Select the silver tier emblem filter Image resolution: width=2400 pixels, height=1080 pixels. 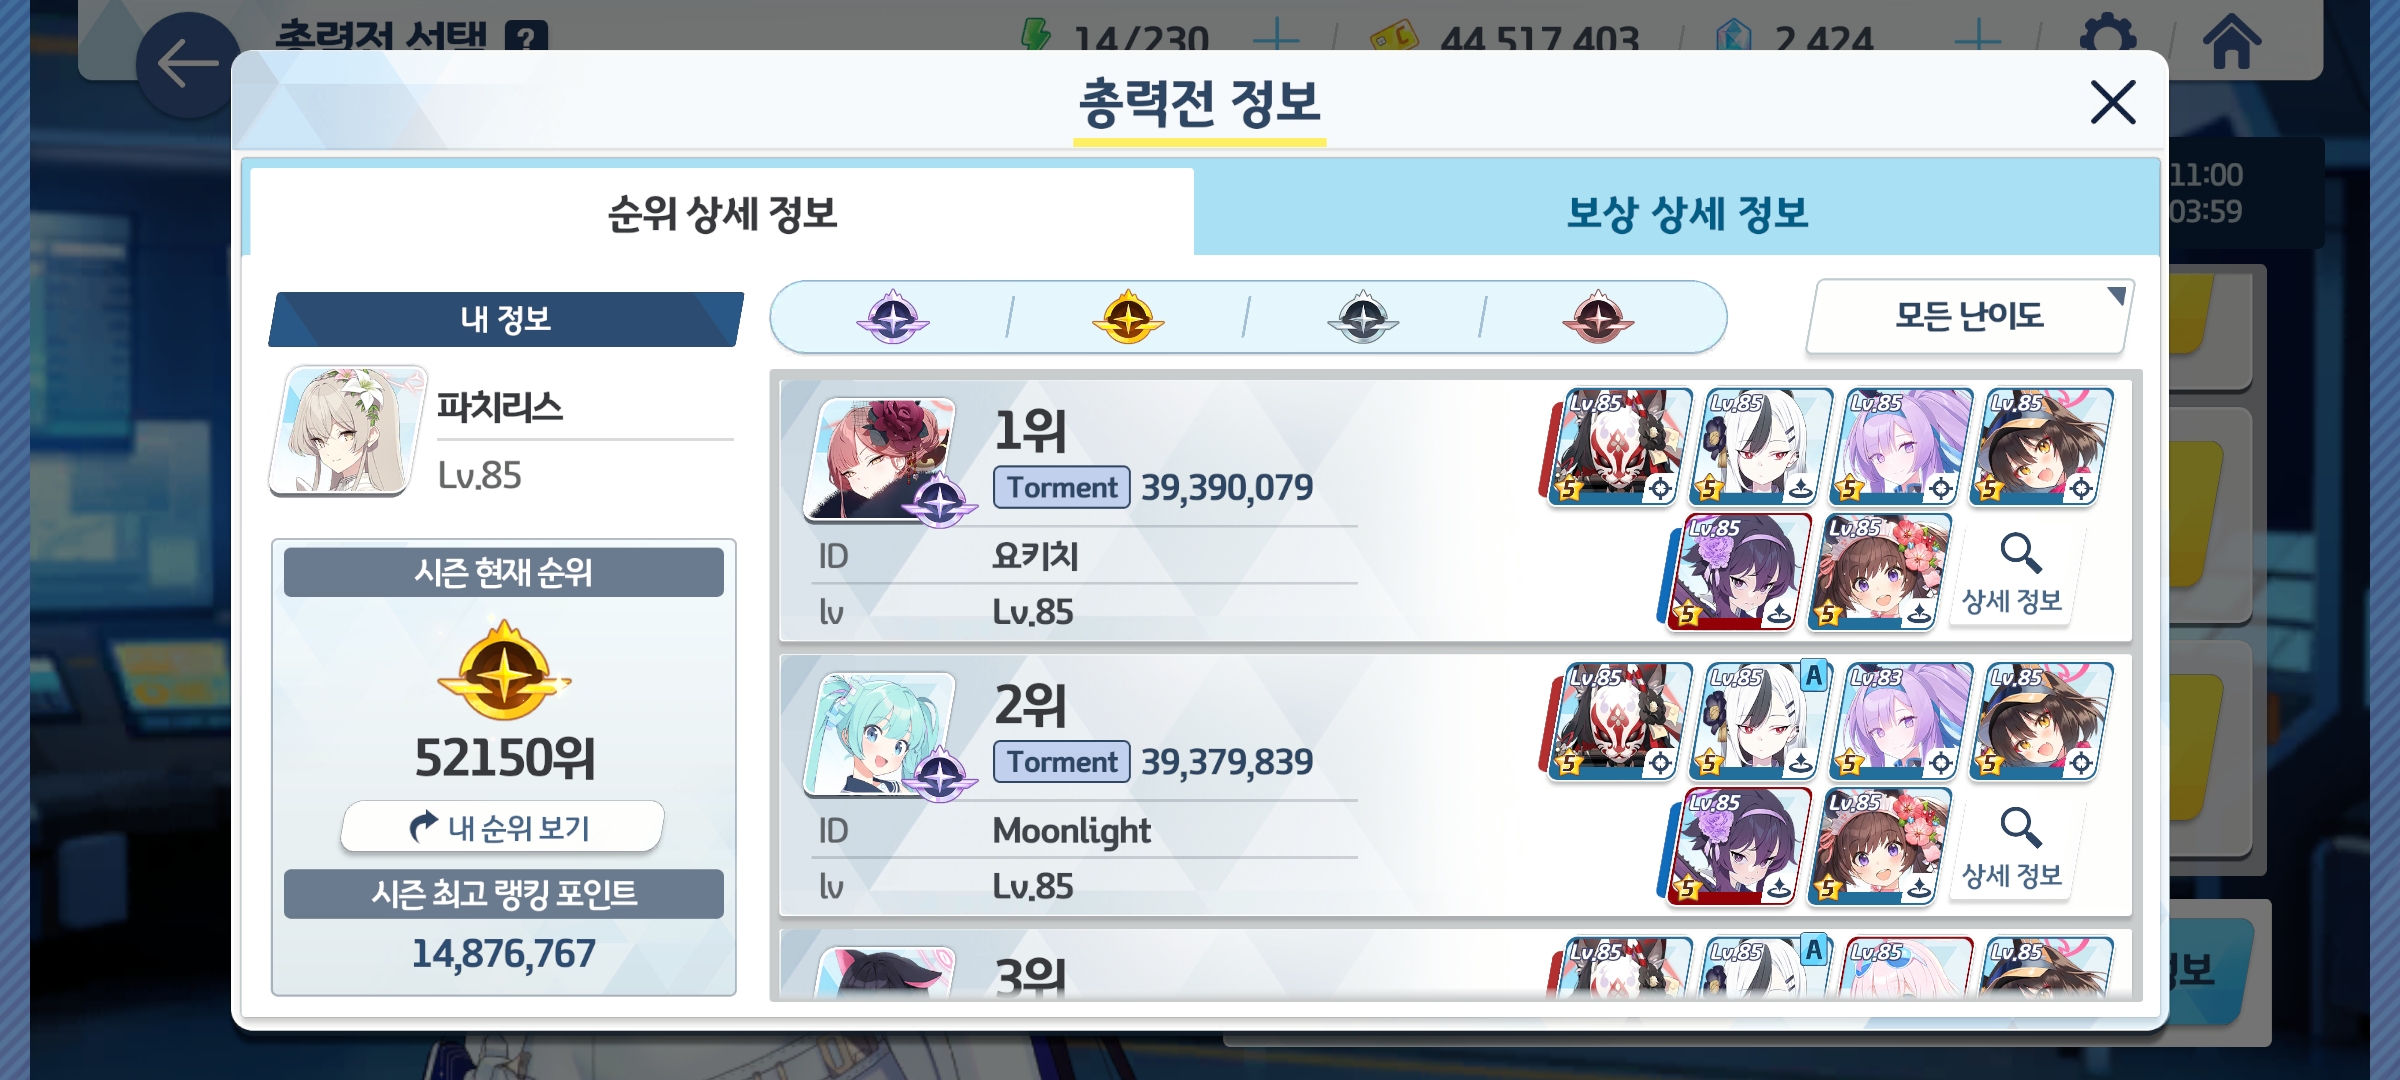point(1363,317)
